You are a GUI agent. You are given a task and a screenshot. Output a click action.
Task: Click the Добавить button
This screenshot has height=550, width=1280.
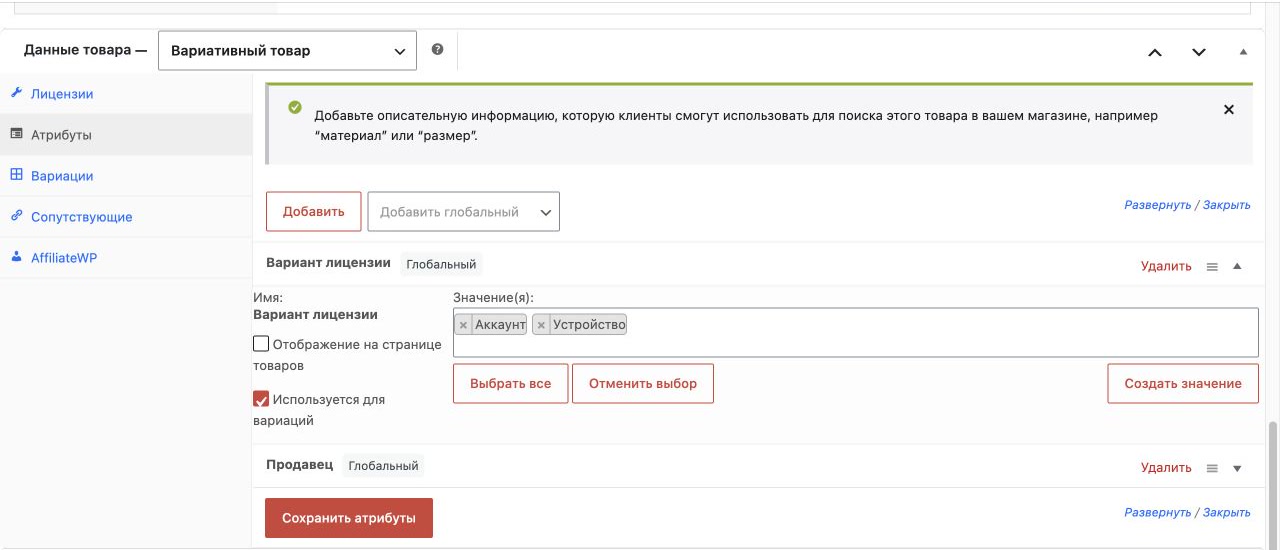point(313,211)
